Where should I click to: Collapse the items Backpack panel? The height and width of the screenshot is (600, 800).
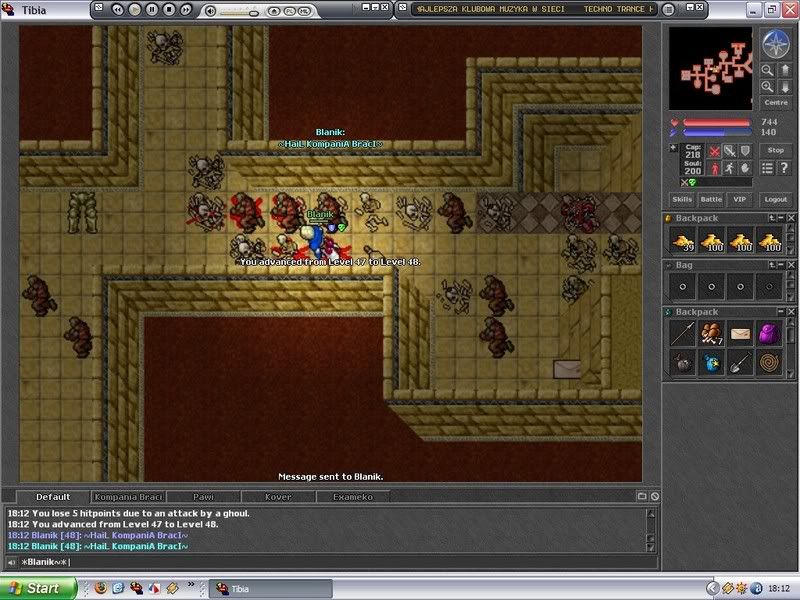click(782, 311)
